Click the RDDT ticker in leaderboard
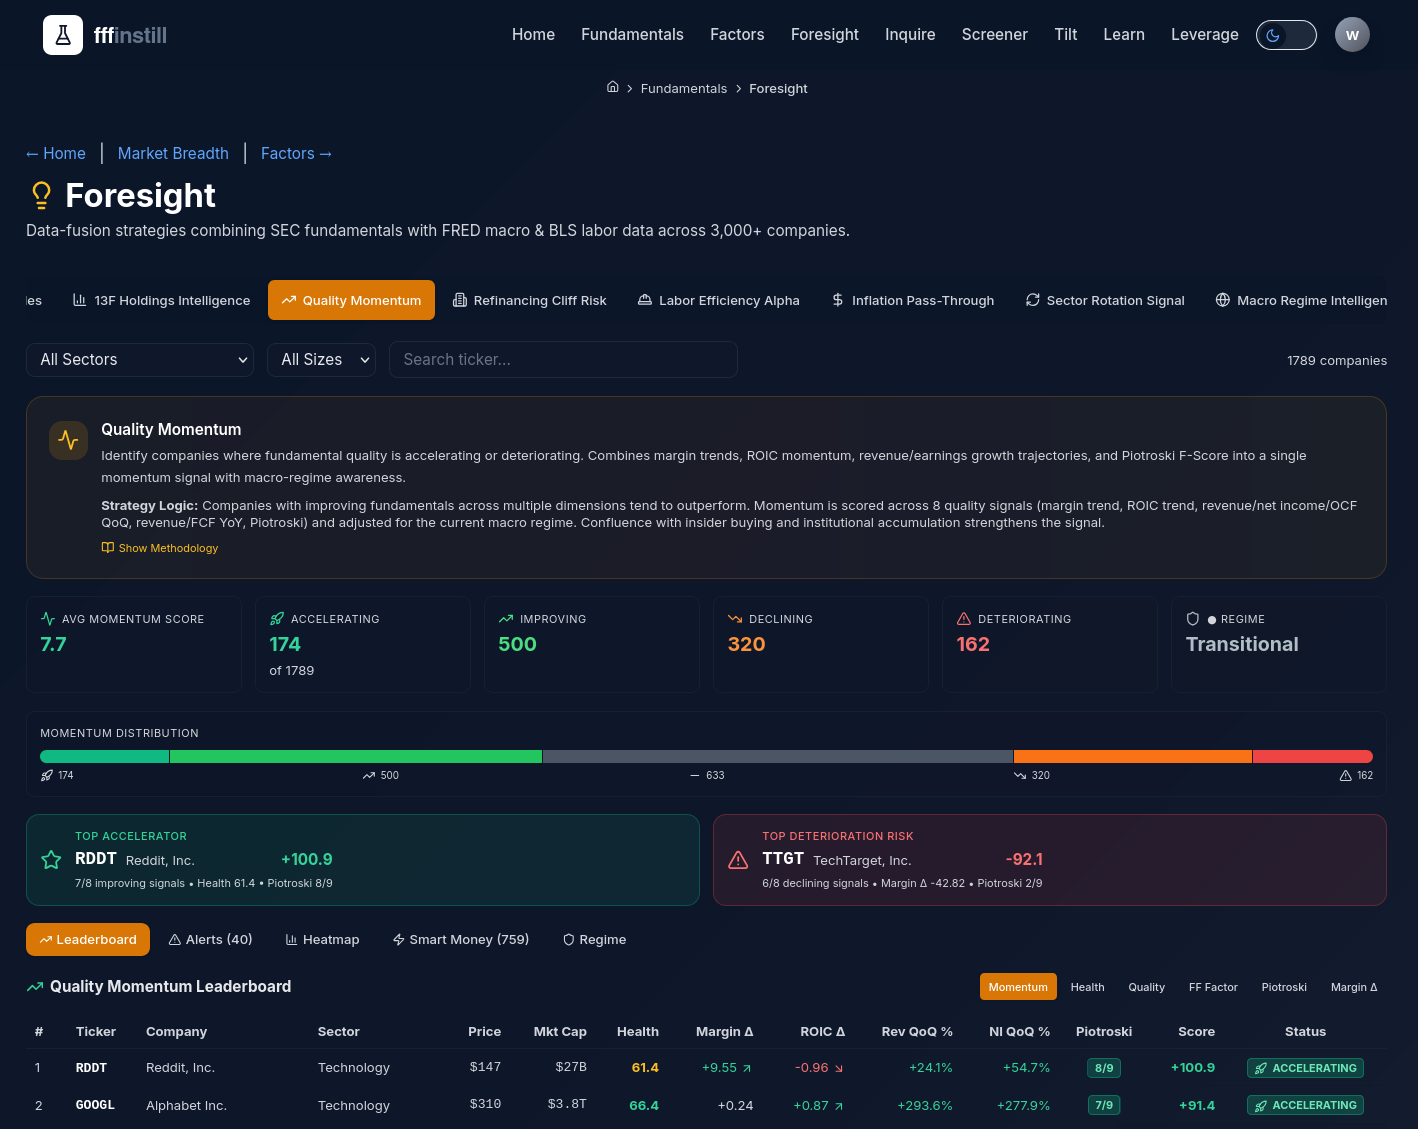Image resolution: width=1418 pixels, height=1129 pixels. (x=91, y=1068)
